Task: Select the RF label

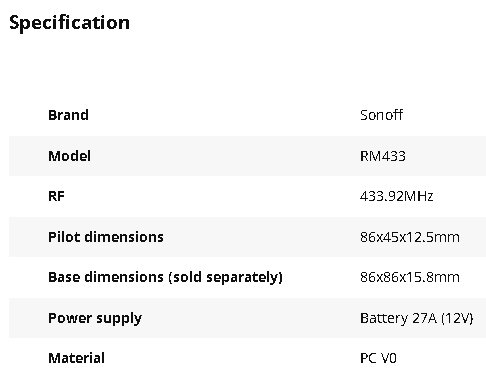Action: point(56,196)
